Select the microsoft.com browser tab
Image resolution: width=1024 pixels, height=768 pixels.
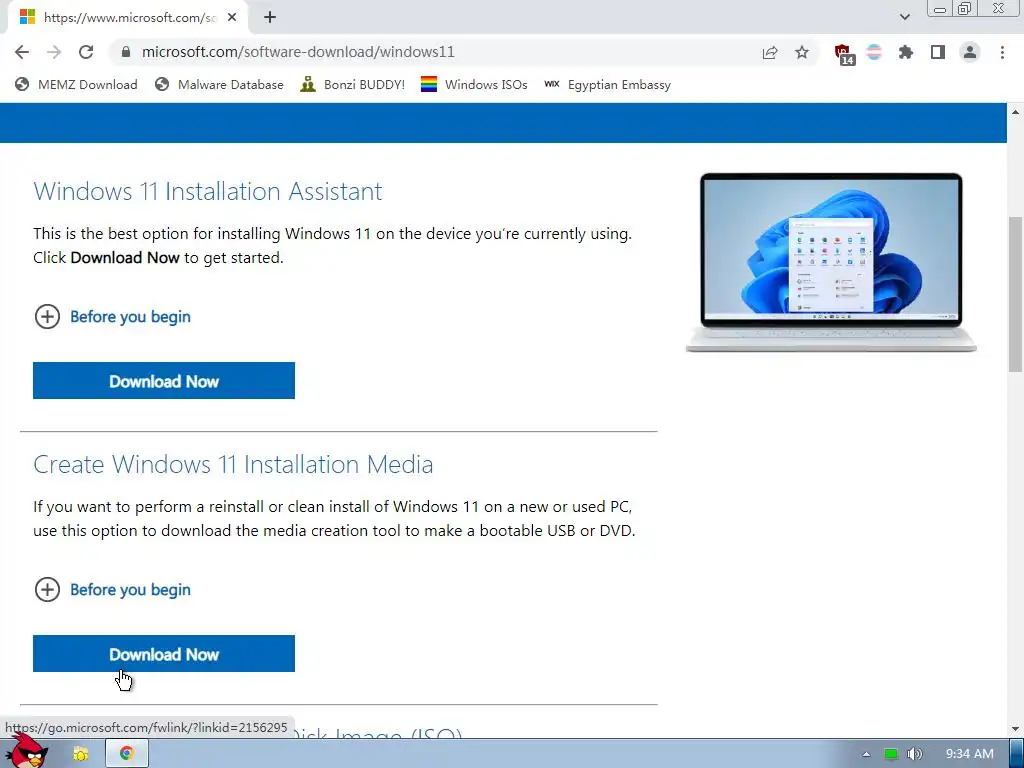point(127,18)
